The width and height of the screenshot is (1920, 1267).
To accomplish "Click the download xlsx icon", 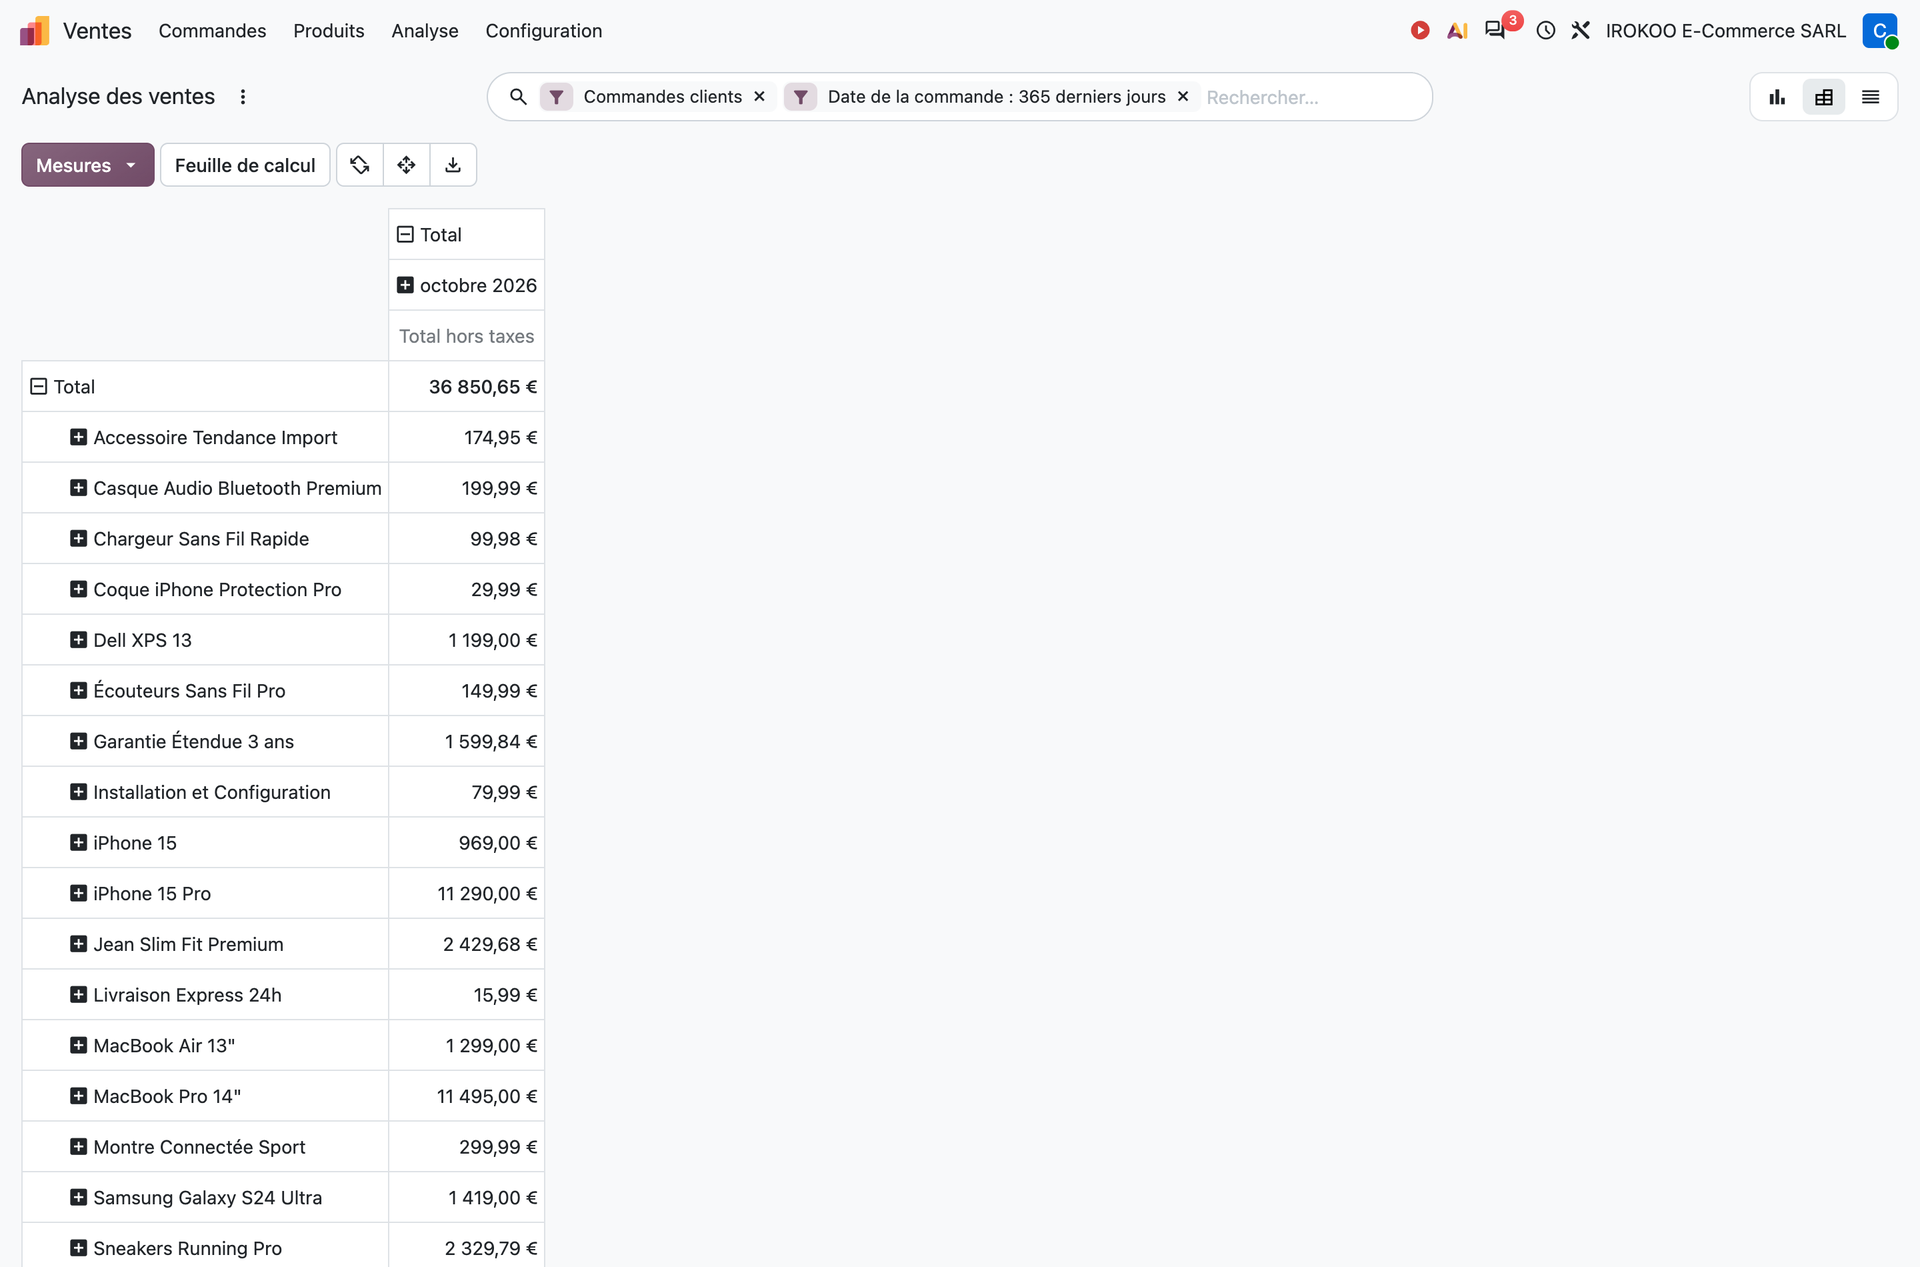I will coord(453,165).
